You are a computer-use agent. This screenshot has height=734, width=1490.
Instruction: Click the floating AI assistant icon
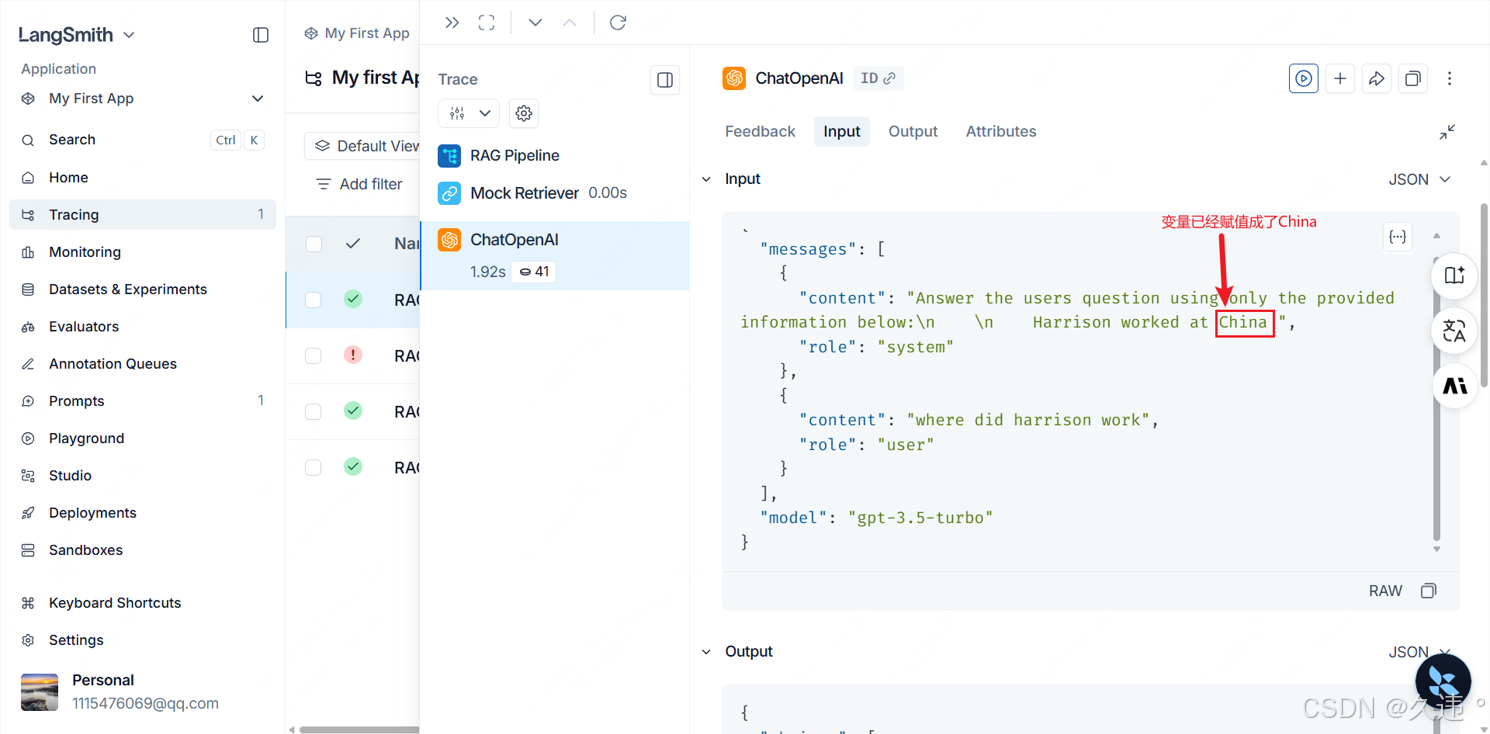coord(1454,385)
